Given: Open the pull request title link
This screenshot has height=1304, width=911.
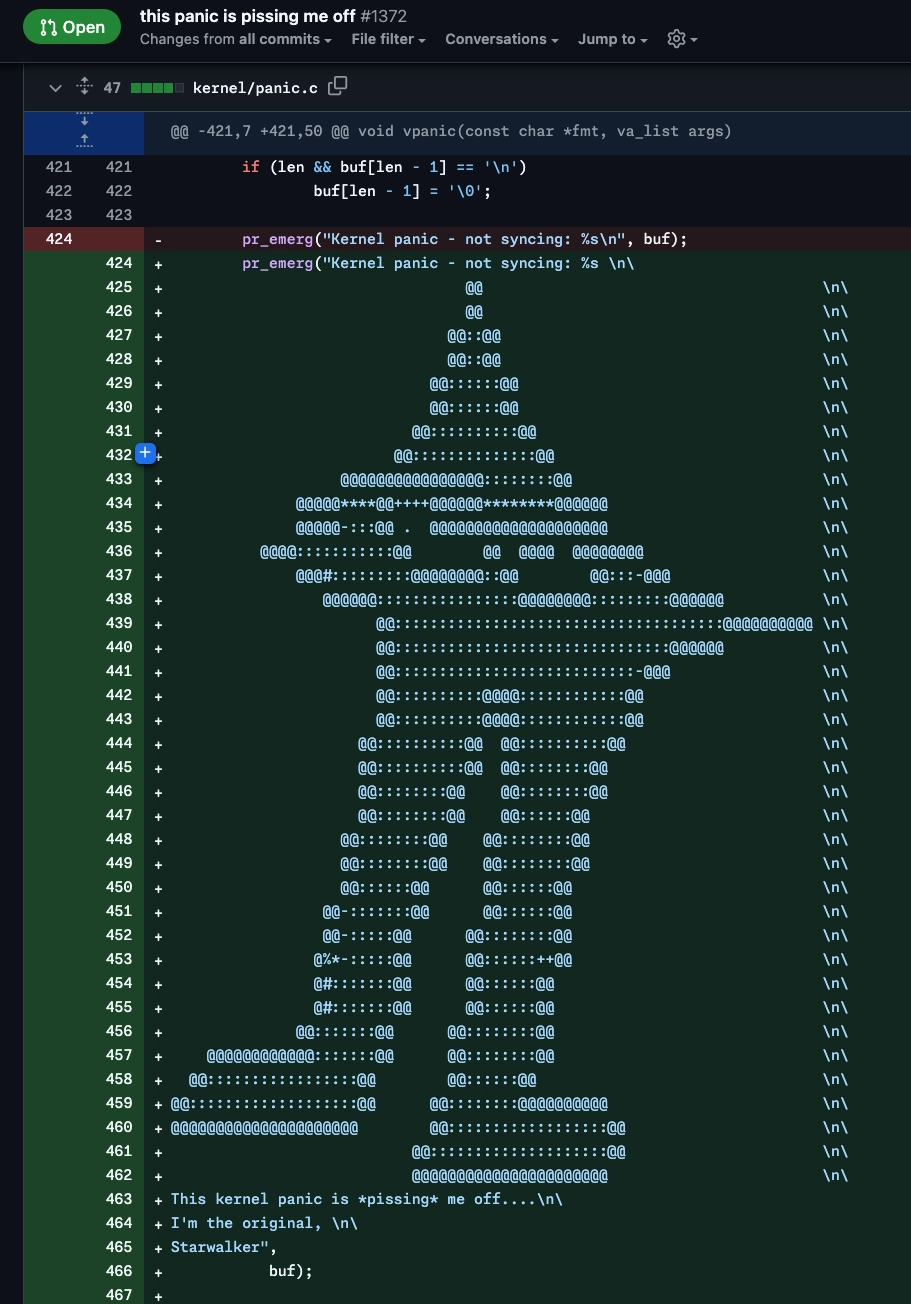Looking at the screenshot, I should click(248, 16).
